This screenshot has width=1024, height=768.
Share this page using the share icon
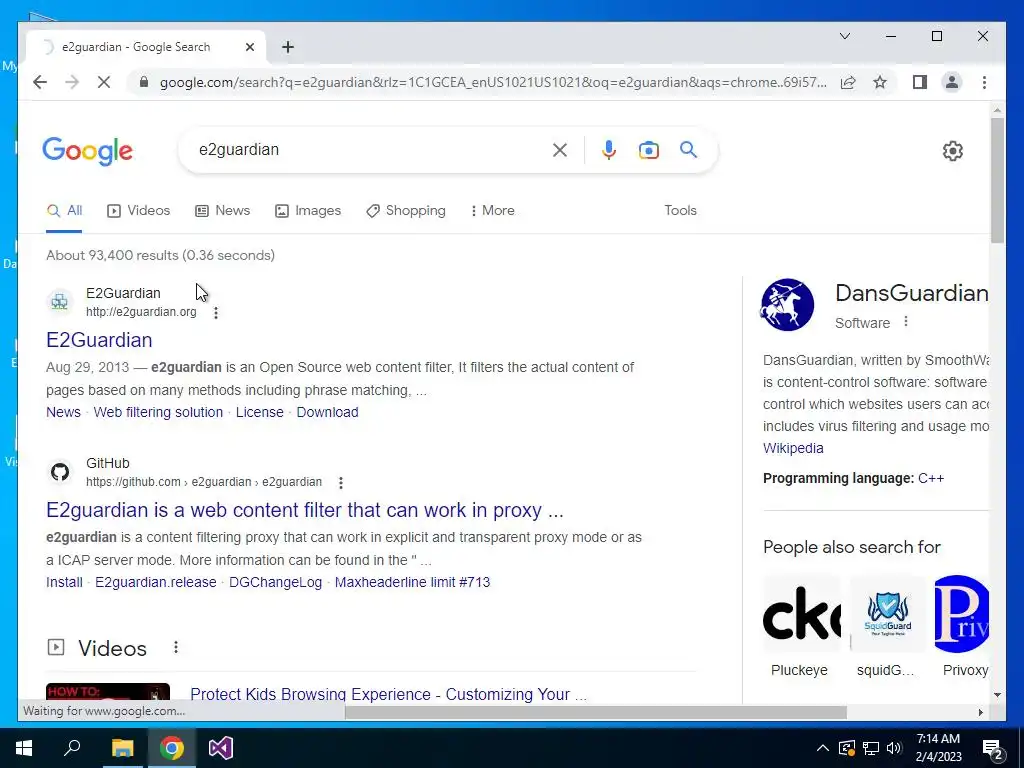click(x=848, y=82)
